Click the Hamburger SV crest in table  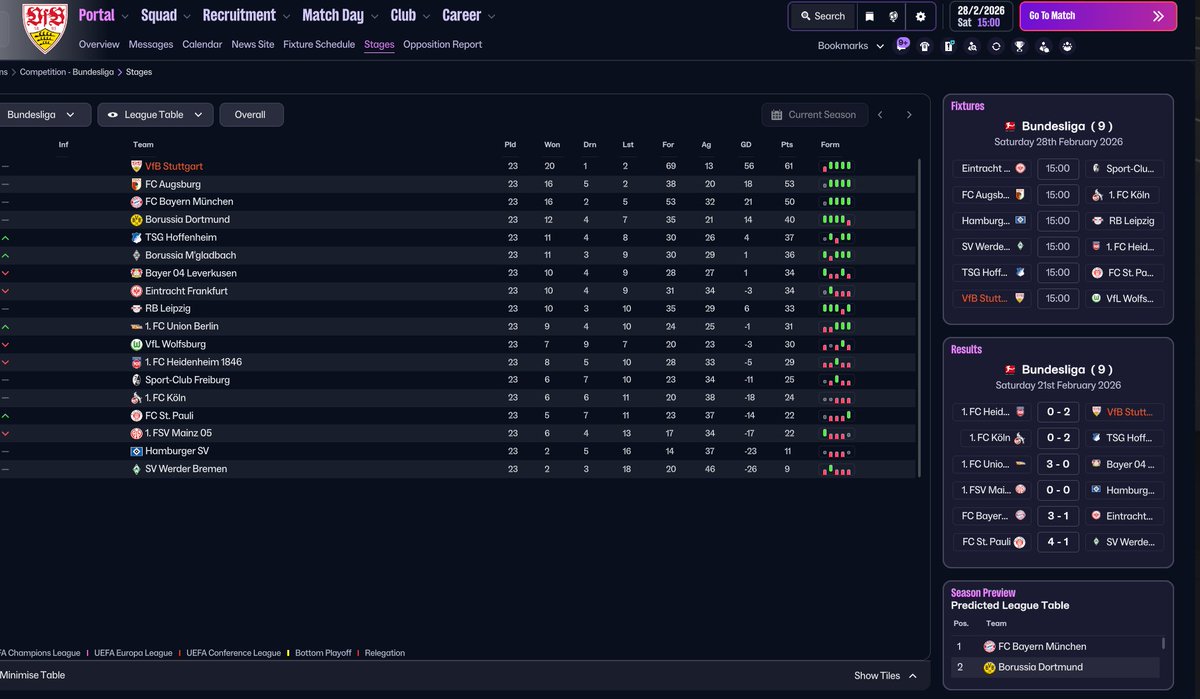click(137, 451)
